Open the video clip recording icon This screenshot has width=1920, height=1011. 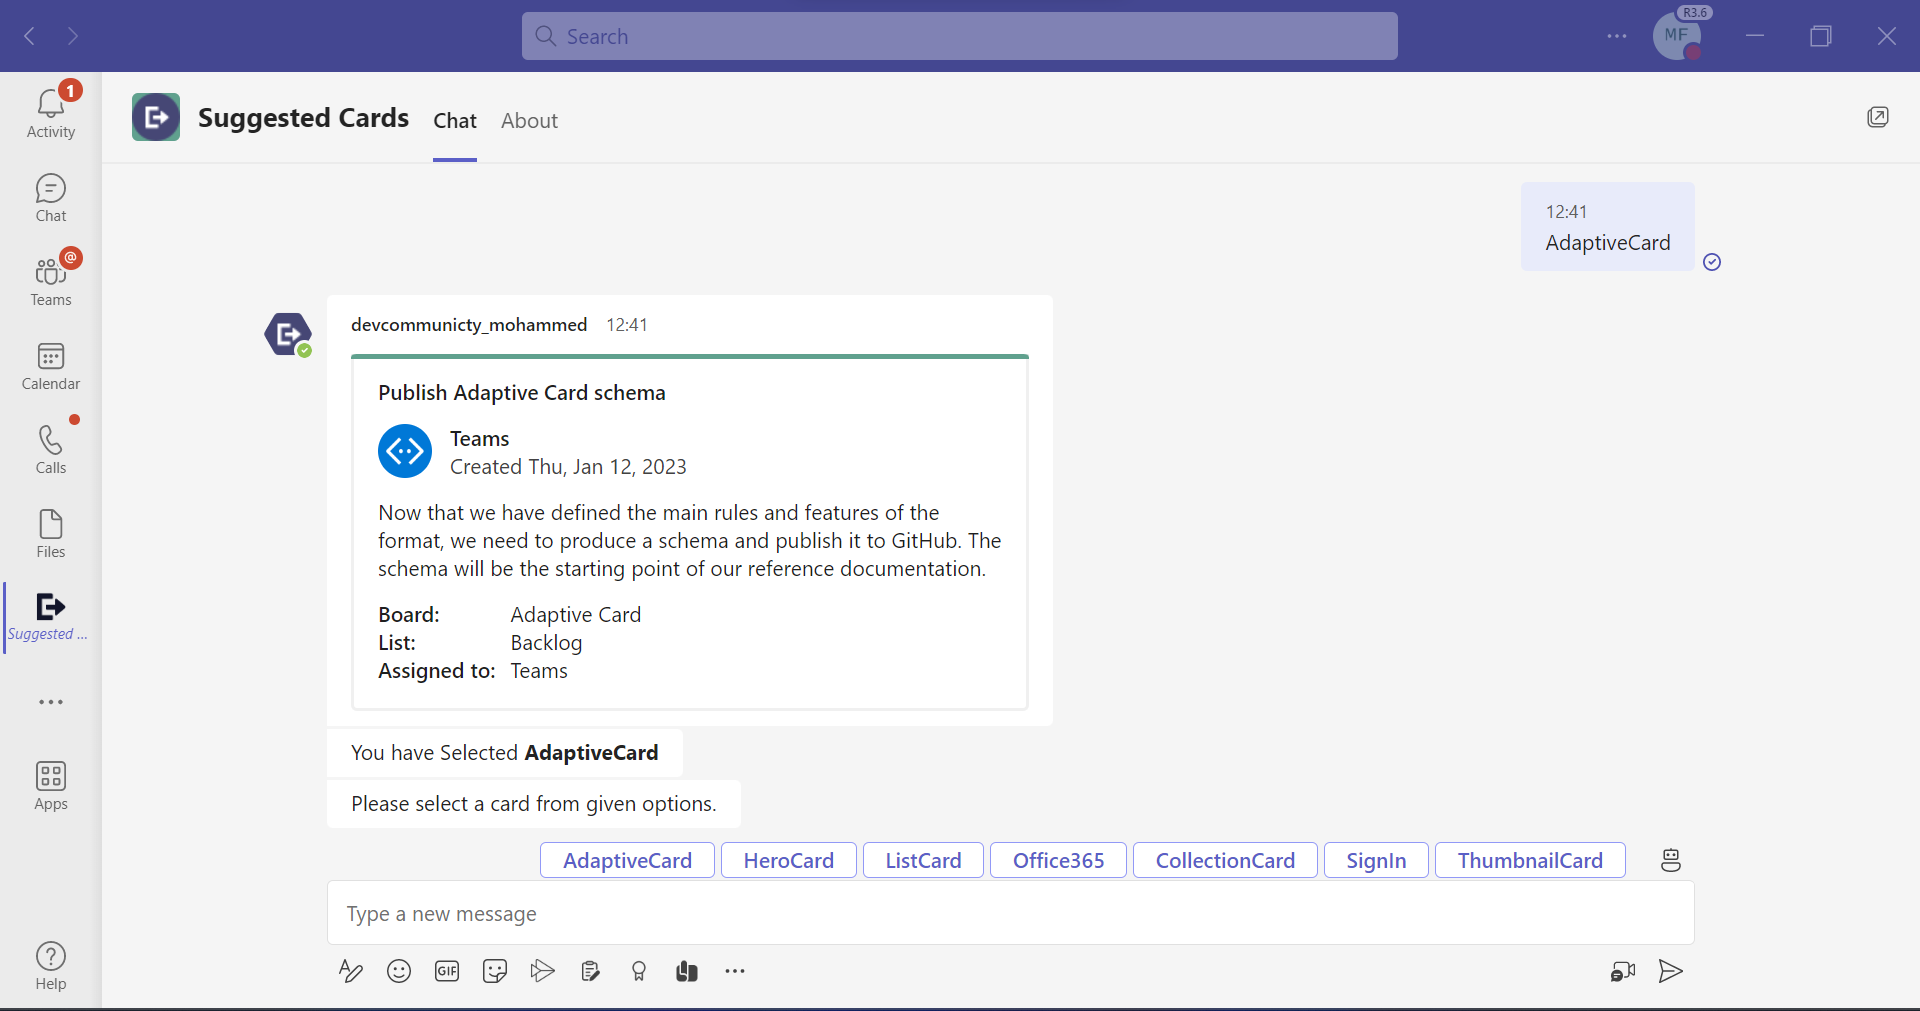(x=1623, y=971)
